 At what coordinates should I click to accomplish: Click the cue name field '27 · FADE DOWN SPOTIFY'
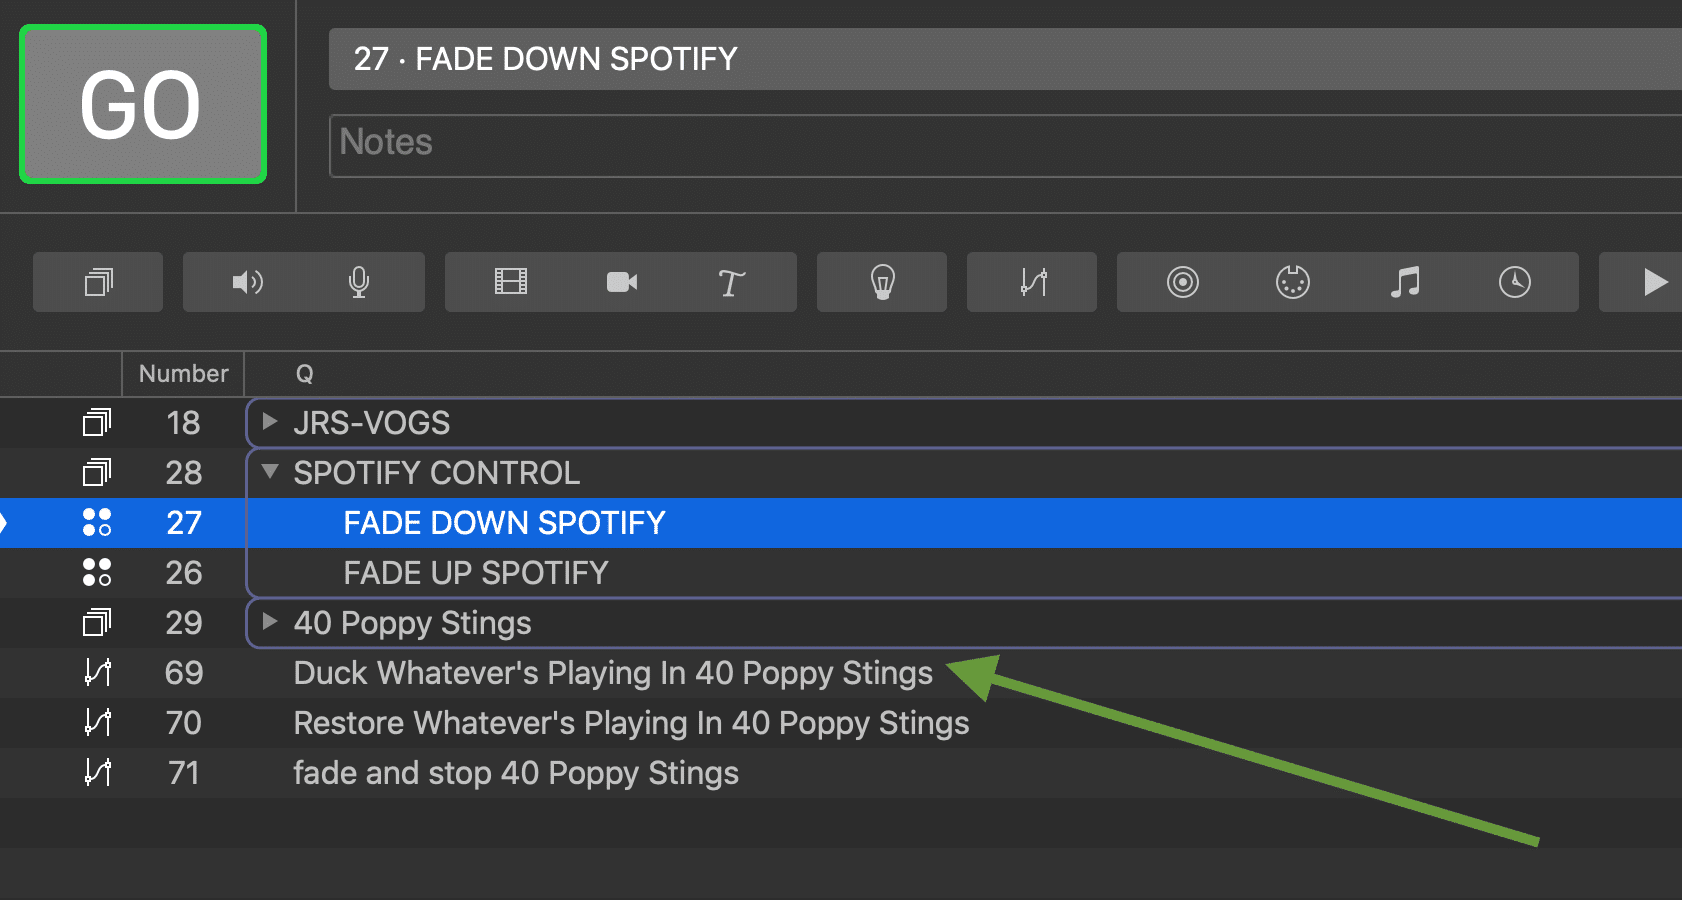1005,59
